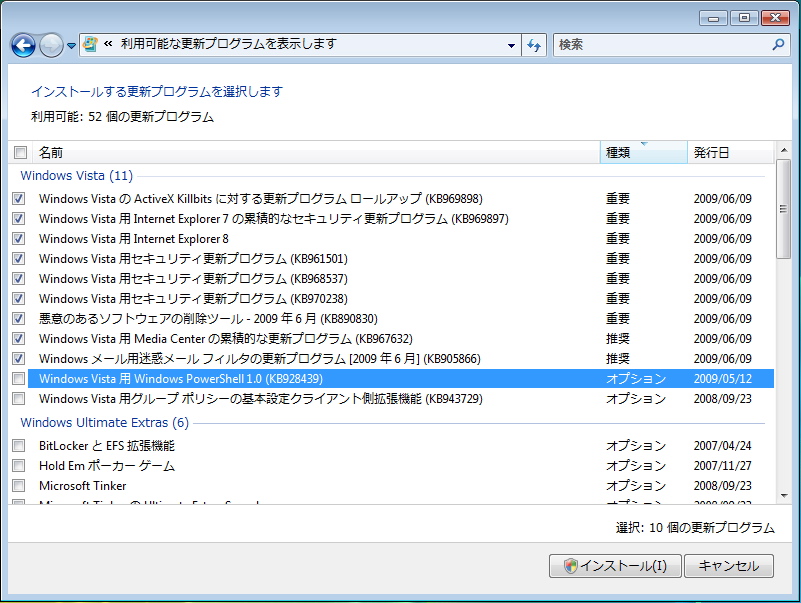Sort the list by 名前 column
Viewport: 801px width, 603px height.
[317, 152]
